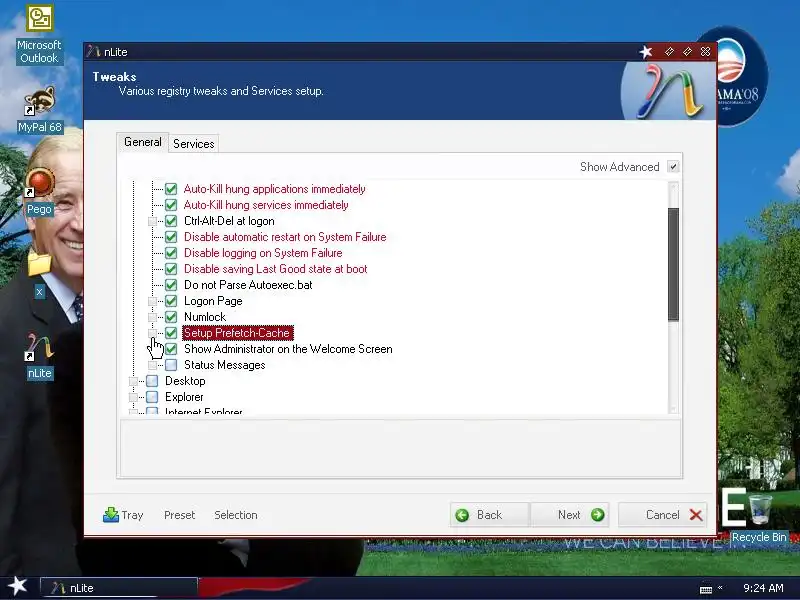Expand the Logon Page tree node
Image resolution: width=800 pixels, height=600 pixels.
[152, 301]
